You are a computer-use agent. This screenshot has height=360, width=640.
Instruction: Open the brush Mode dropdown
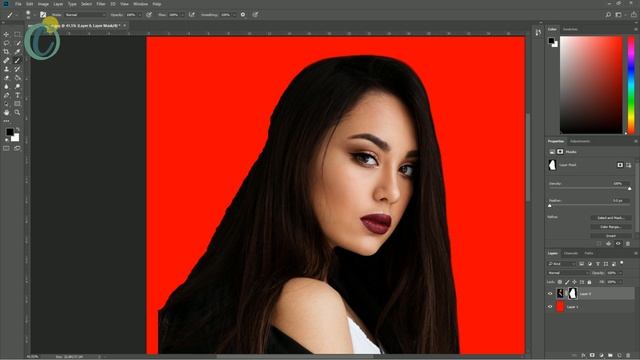[85, 15]
